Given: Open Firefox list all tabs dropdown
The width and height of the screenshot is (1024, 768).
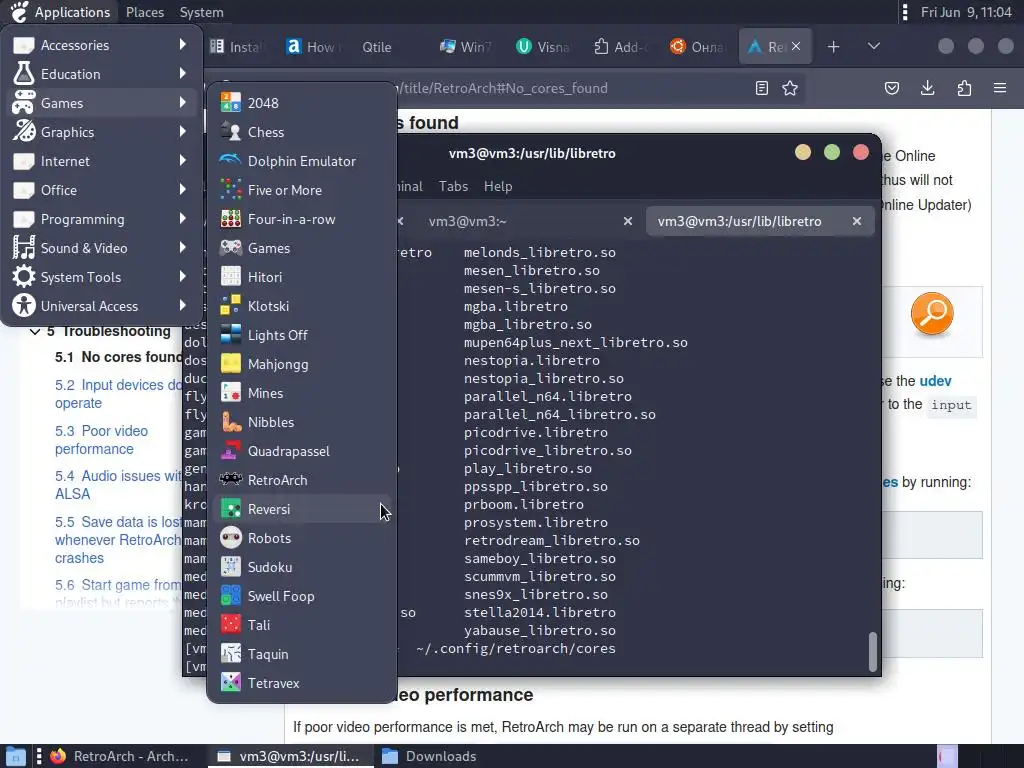Looking at the screenshot, I should point(874,46).
